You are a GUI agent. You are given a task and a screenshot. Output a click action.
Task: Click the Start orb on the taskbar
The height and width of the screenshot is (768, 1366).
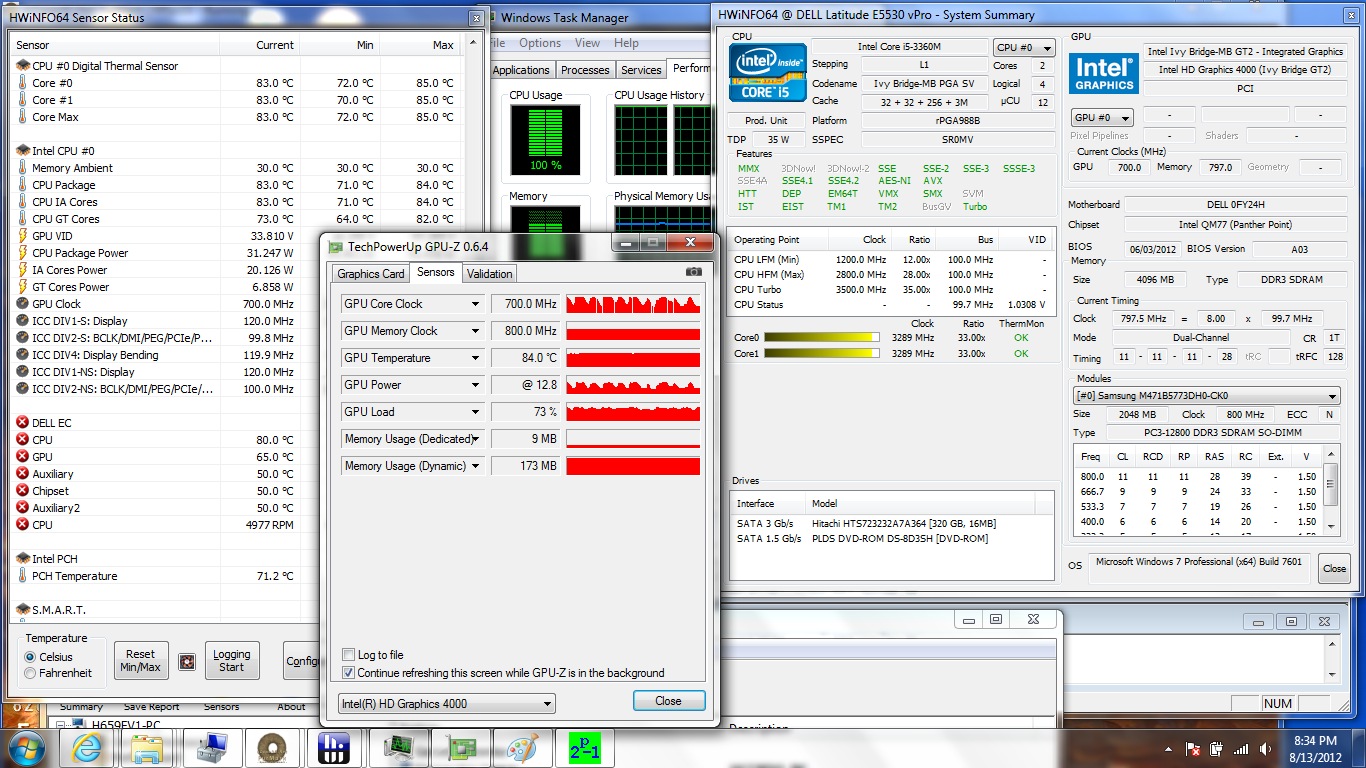tap(27, 748)
